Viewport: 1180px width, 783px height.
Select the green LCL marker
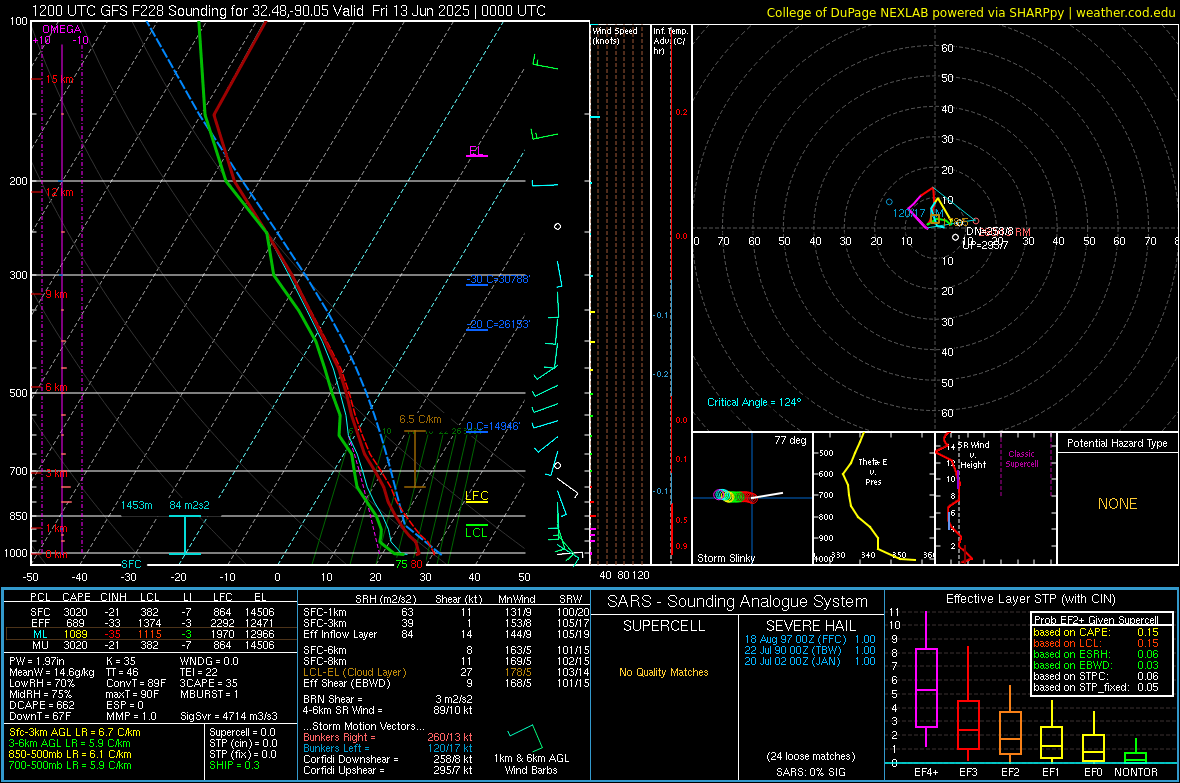pyautogui.click(x=476, y=532)
